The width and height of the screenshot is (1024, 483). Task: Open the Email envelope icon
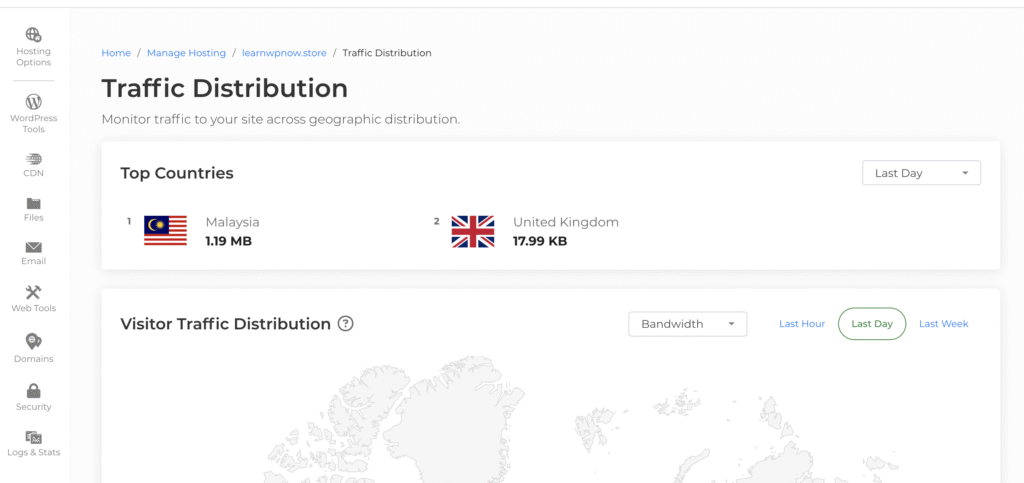(x=33, y=247)
